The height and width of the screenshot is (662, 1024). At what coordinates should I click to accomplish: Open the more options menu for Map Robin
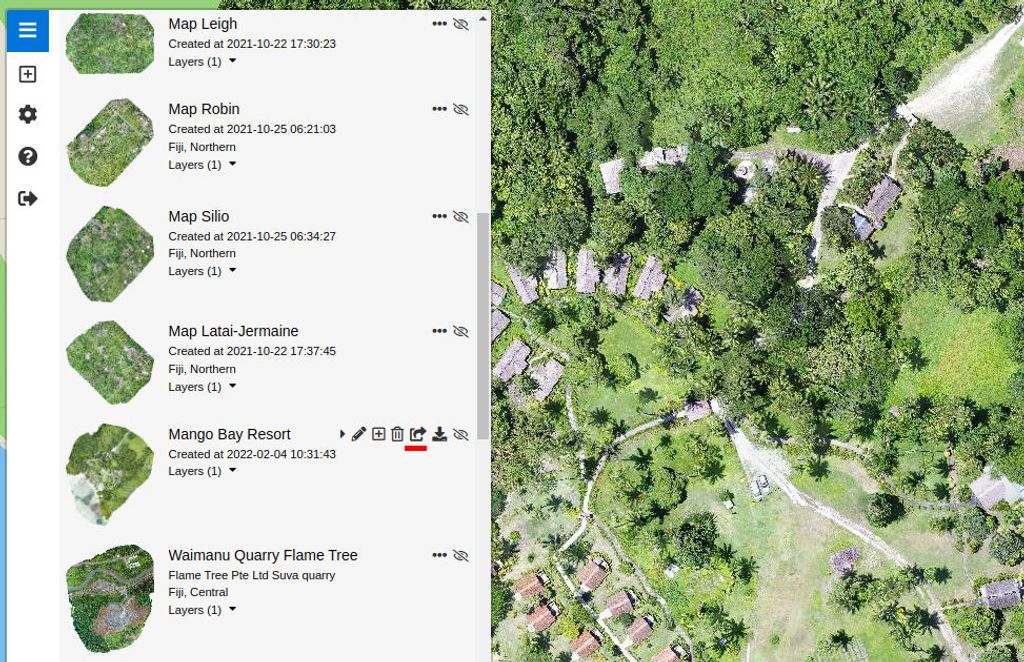[439, 109]
